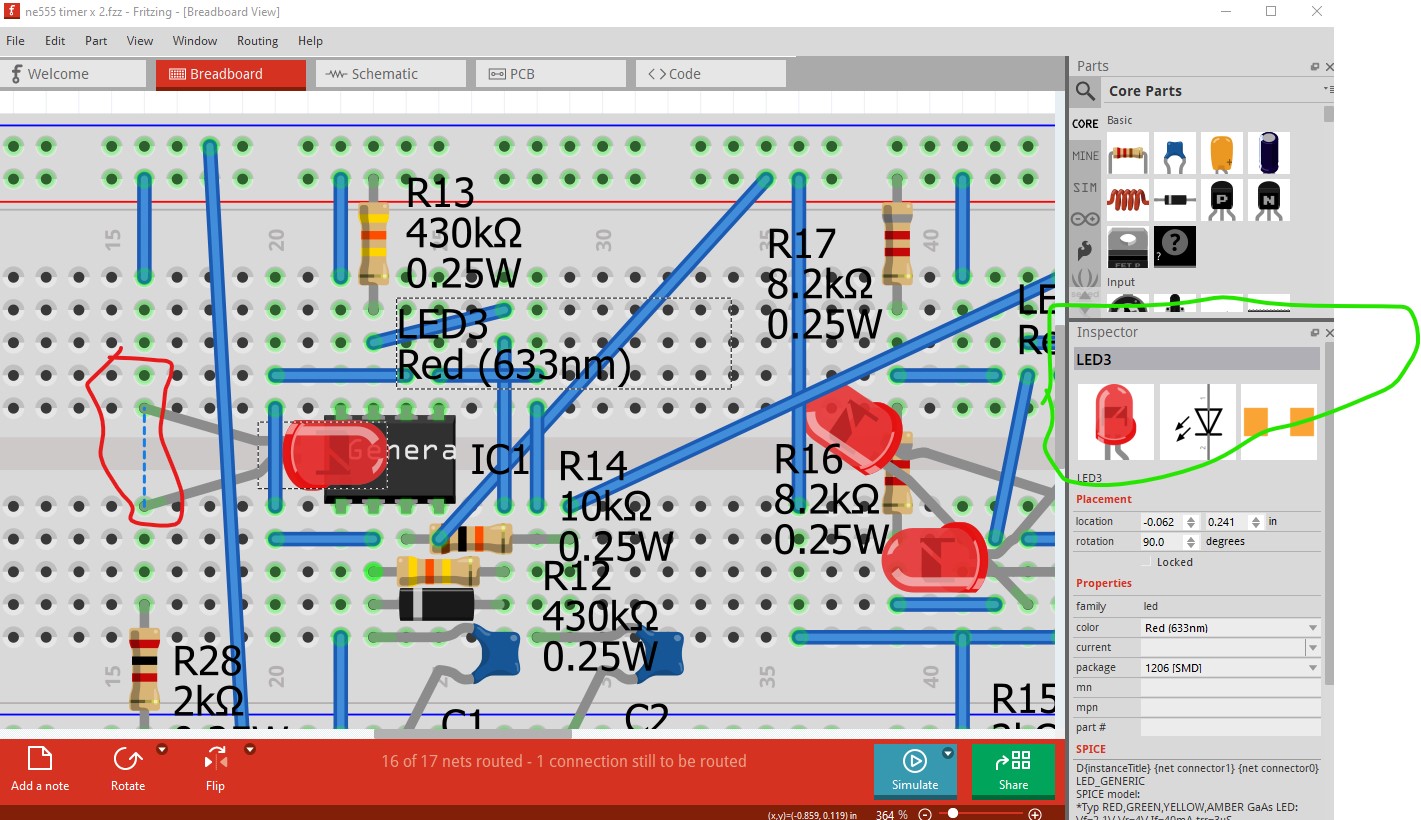Click the zoom in plus icon
The image size is (1421, 820).
[x=1035, y=814]
